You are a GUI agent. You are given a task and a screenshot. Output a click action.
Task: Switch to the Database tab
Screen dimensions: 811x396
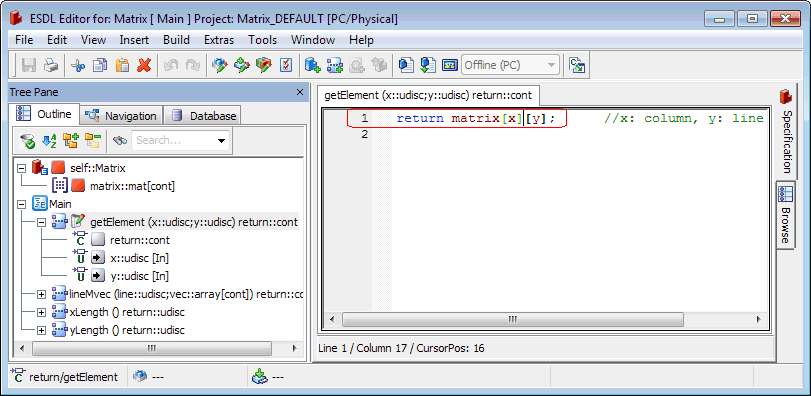pyautogui.click(x=202, y=116)
